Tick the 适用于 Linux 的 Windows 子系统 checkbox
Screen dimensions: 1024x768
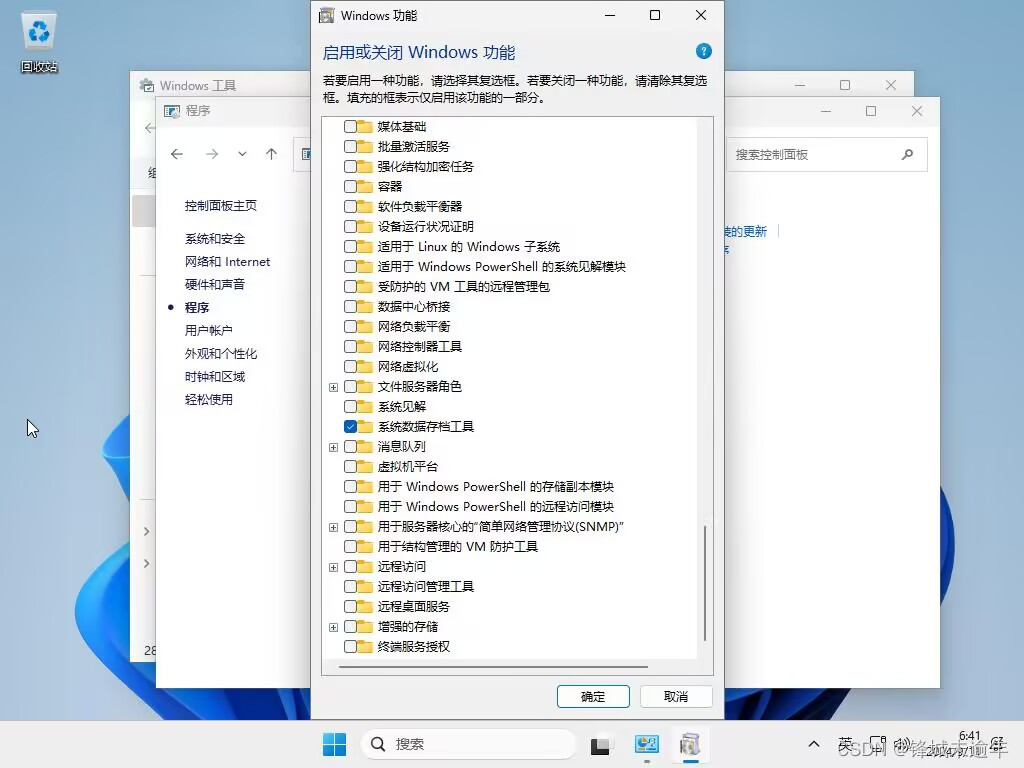pos(350,247)
